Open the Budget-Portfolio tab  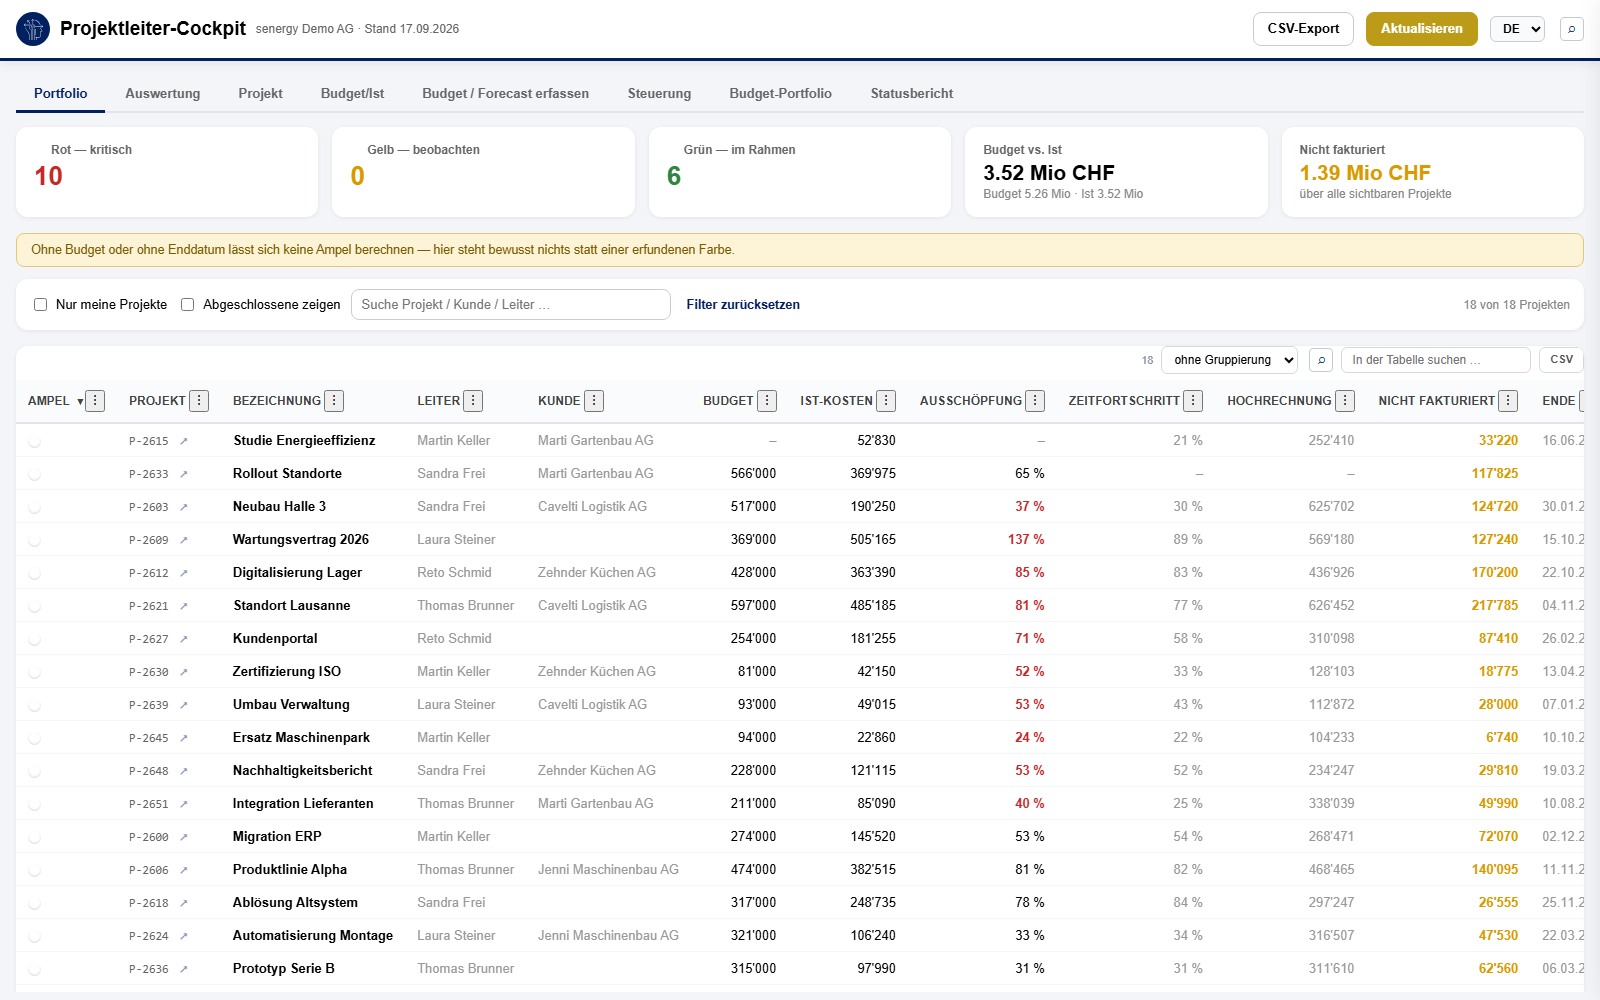(780, 93)
